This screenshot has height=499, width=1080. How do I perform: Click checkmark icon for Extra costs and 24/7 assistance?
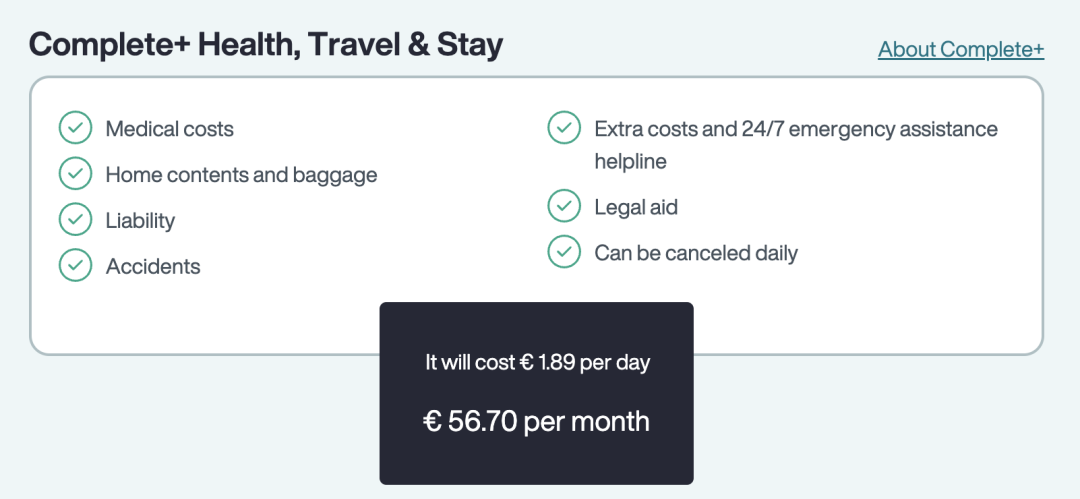click(564, 128)
